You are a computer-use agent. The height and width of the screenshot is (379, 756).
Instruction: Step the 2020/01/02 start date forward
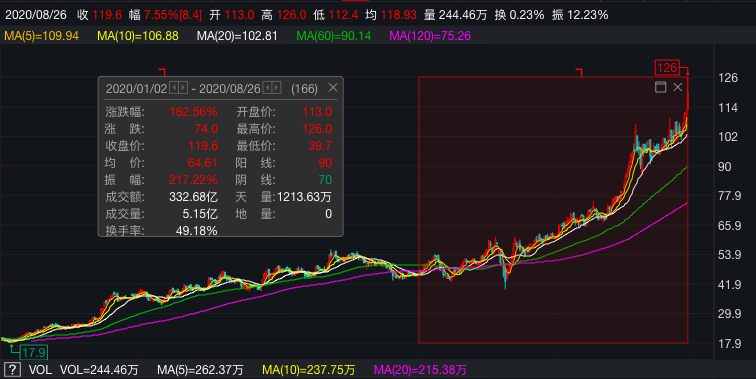click(183, 88)
